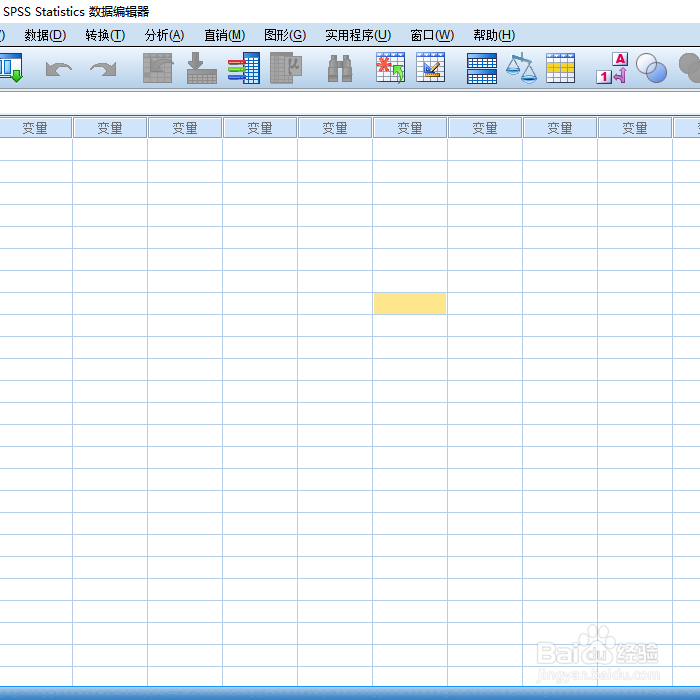Open the 窗口(W) menu
The width and height of the screenshot is (700, 700).
click(432, 35)
